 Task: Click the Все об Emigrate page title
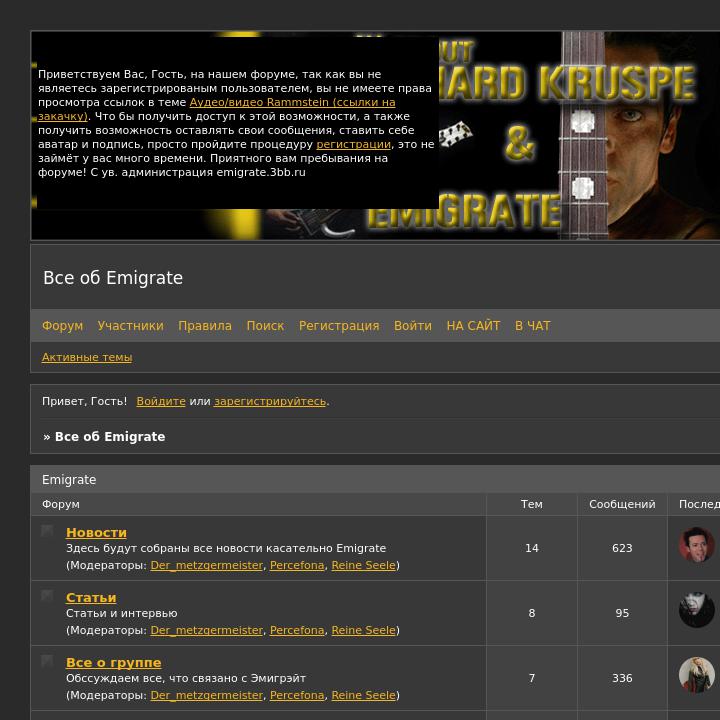point(113,278)
